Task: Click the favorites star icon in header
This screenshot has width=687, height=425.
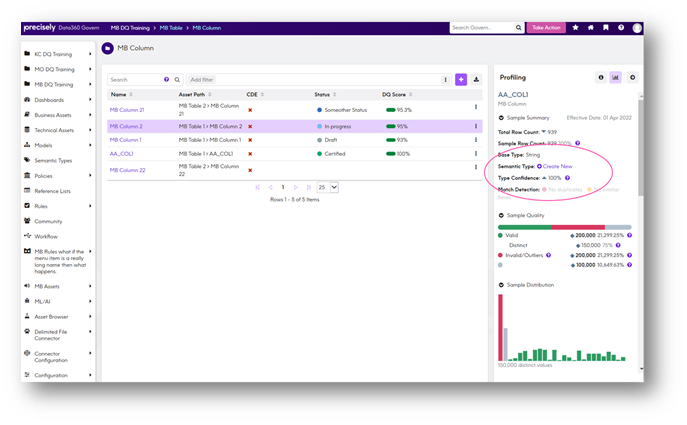Action: coord(575,28)
